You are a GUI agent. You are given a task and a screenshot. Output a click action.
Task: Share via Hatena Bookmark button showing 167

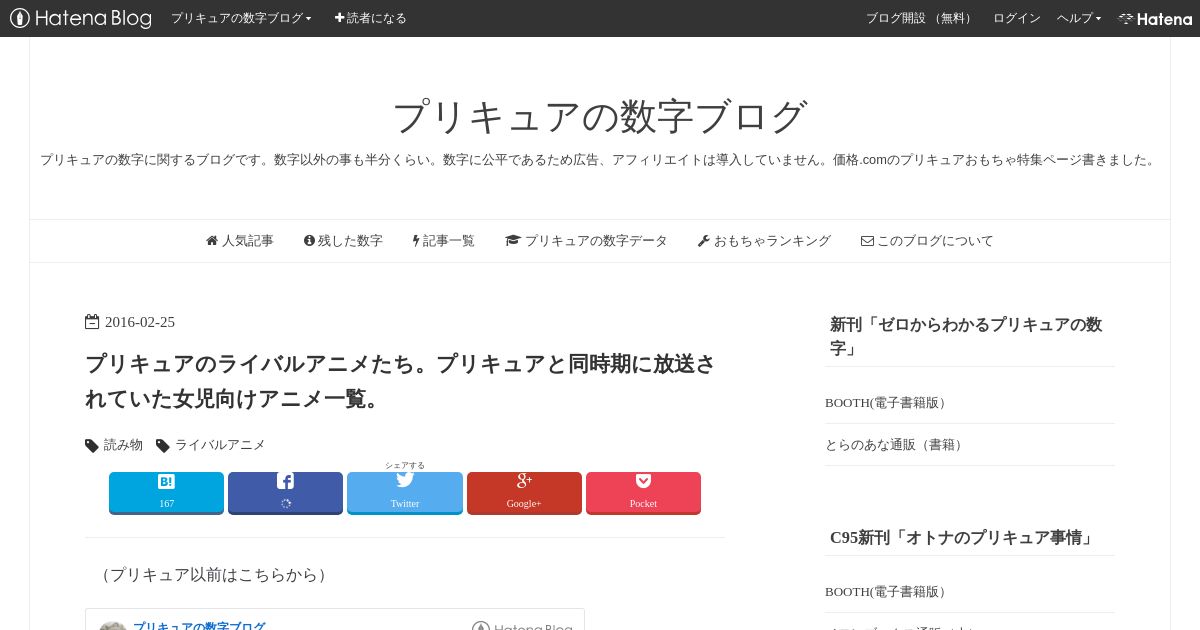166,493
